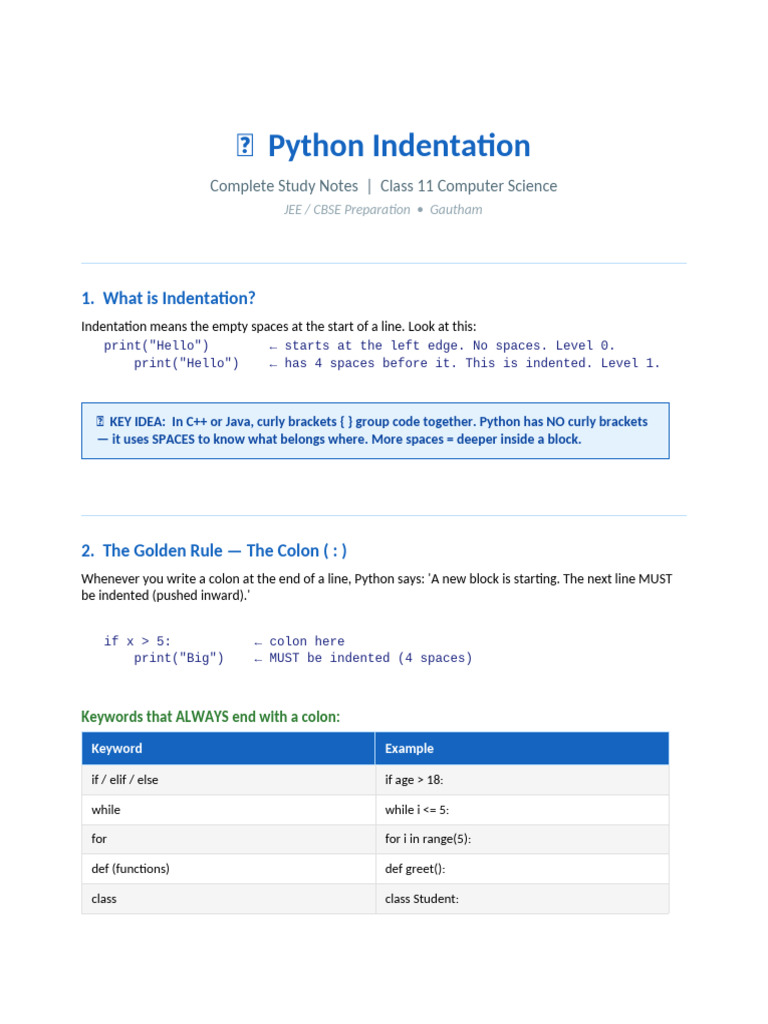Screen dimensions: 768x1024
Task: Click the indented print("Hello") code line
Action: click(186, 364)
